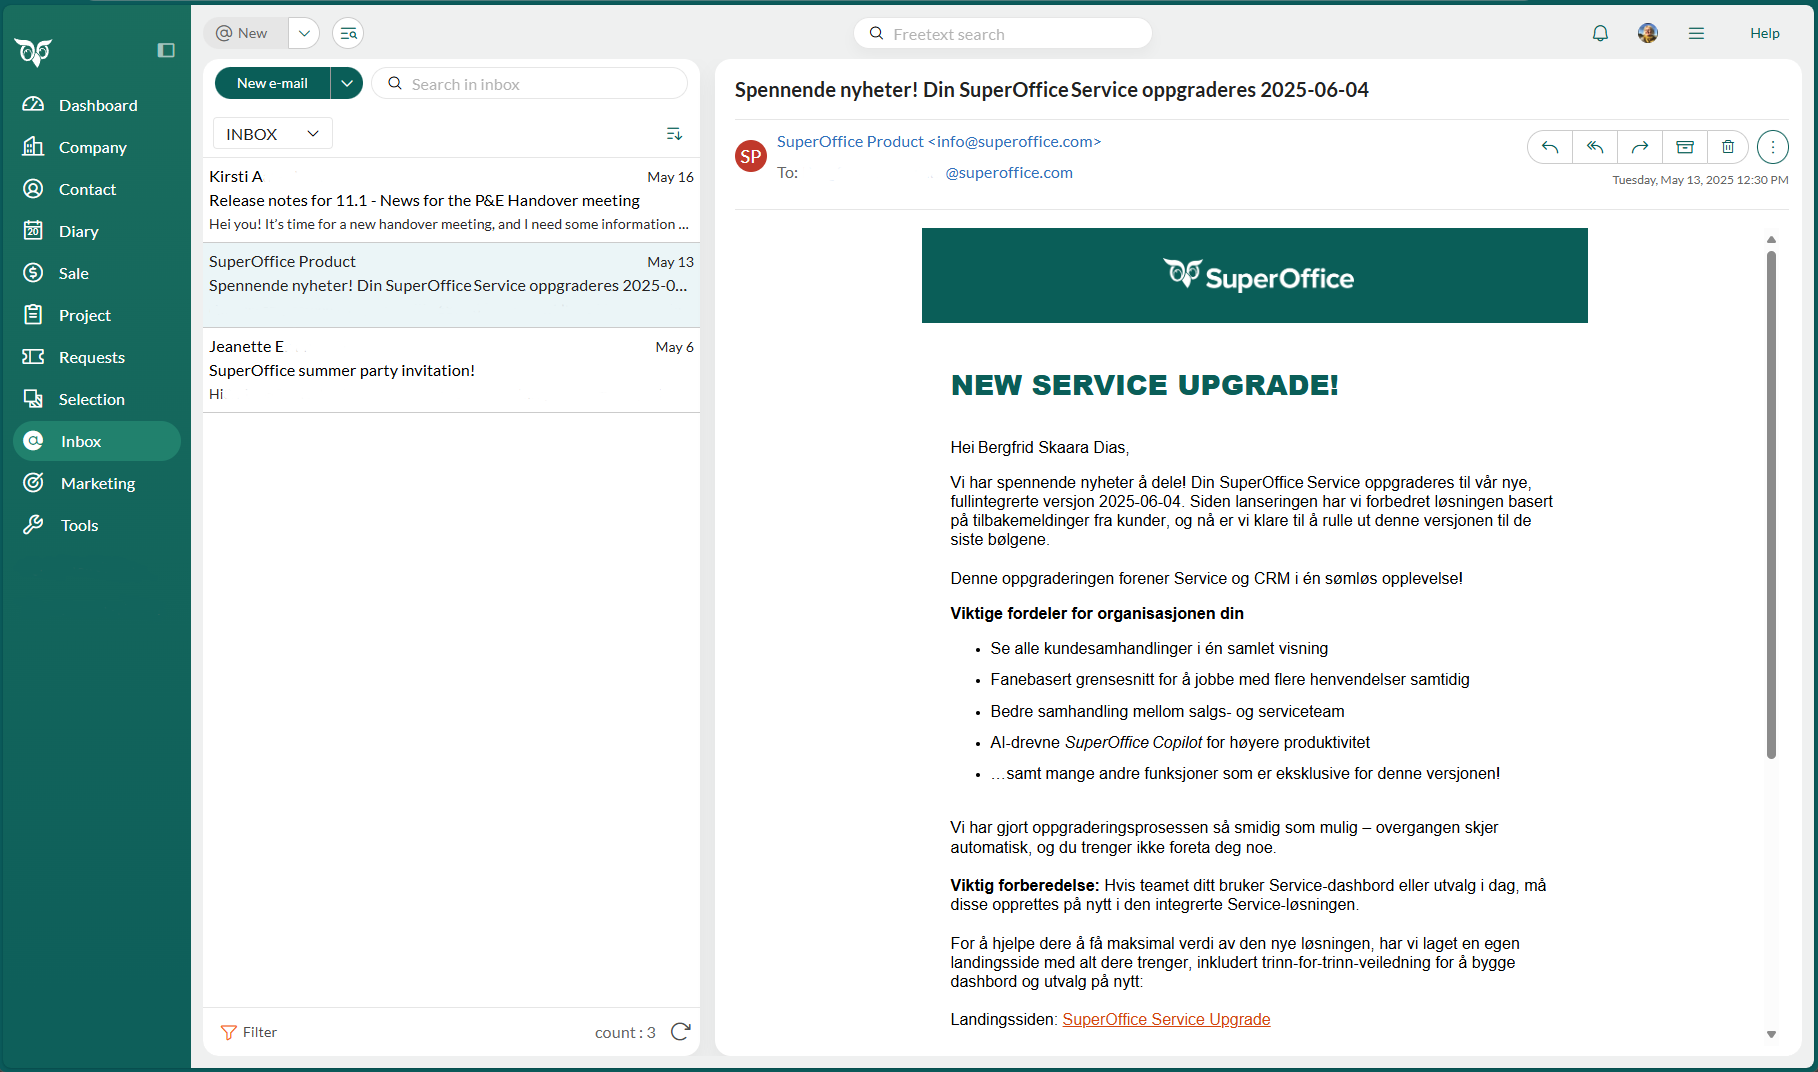This screenshot has height=1072, width=1818.
Task: Click the Tools wrench icon
Action: pos(33,525)
